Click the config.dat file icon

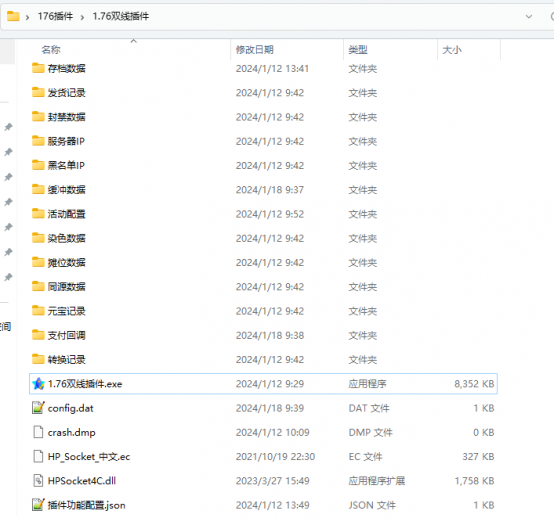point(38,408)
